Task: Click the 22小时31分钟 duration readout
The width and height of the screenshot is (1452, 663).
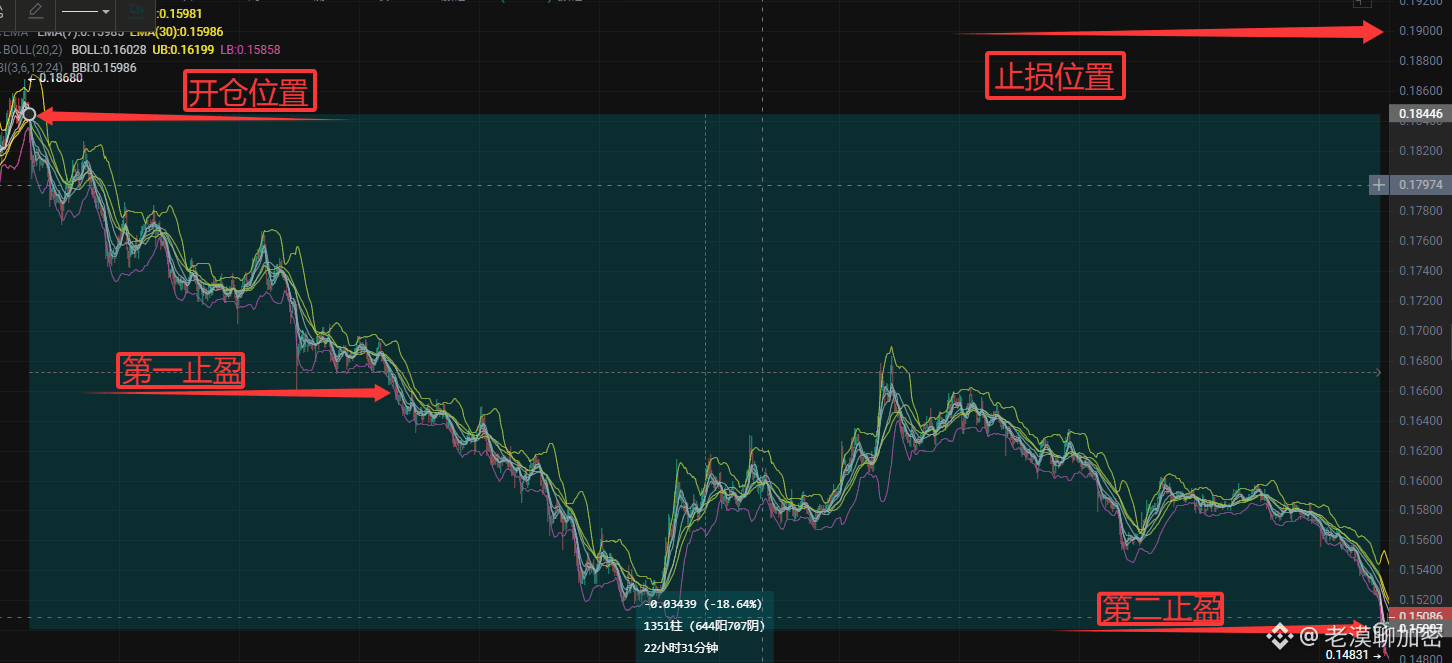Action: 681,648
